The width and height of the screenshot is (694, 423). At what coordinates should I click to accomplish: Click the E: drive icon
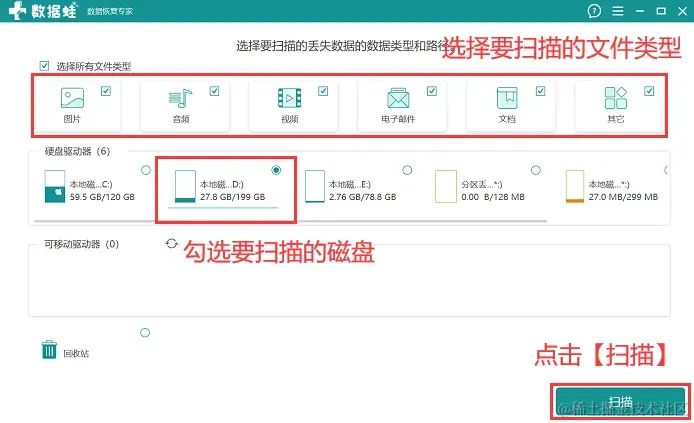(315, 186)
